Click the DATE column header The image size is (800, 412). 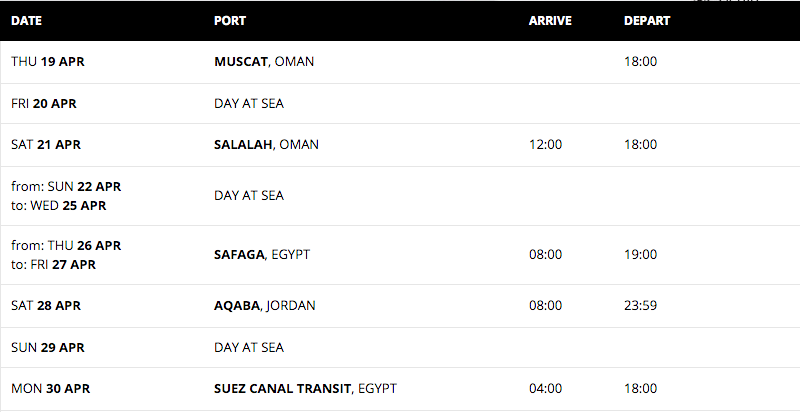pos(27,21)
